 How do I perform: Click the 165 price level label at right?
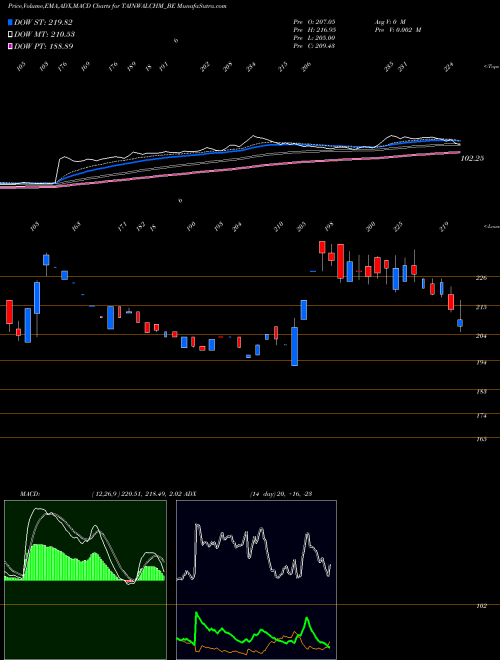tap(482, 439)
